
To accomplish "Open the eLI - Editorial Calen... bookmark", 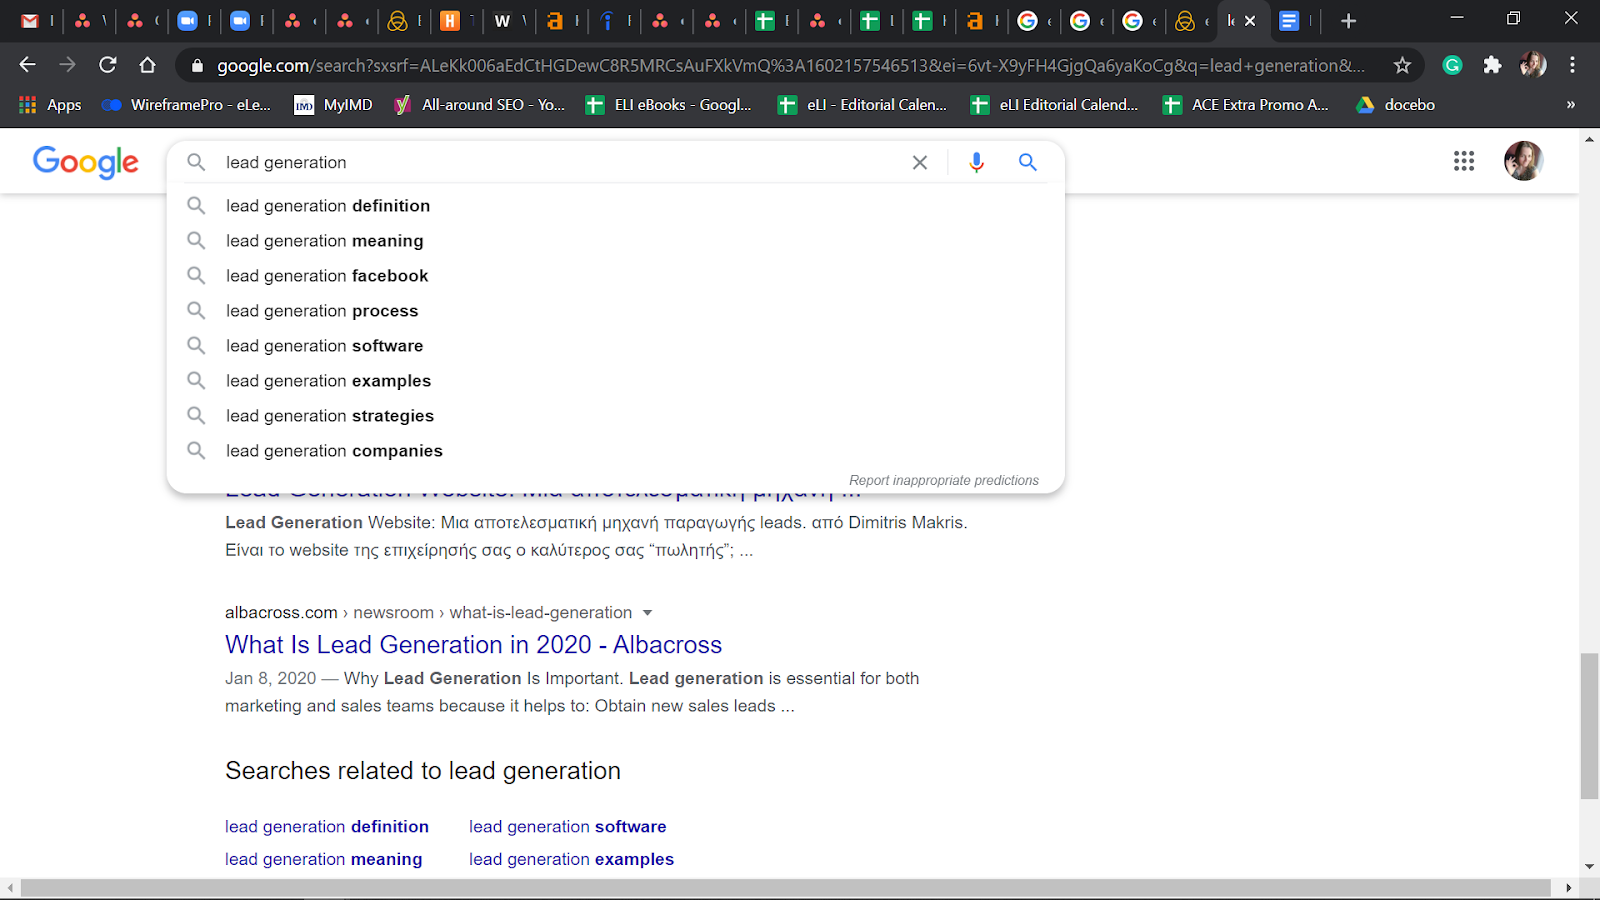I will pyautogui.click(x=863, y=104).
